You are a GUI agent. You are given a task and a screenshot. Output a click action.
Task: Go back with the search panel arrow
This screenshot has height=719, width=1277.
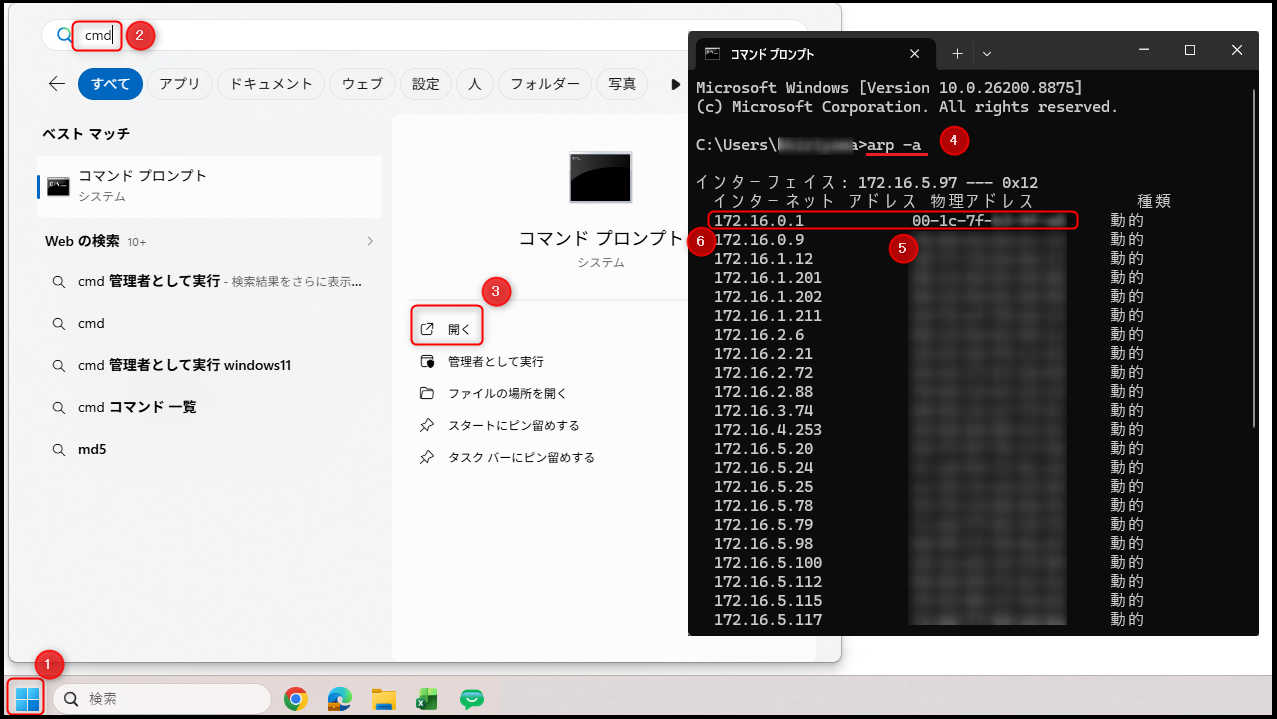[57, 84]
